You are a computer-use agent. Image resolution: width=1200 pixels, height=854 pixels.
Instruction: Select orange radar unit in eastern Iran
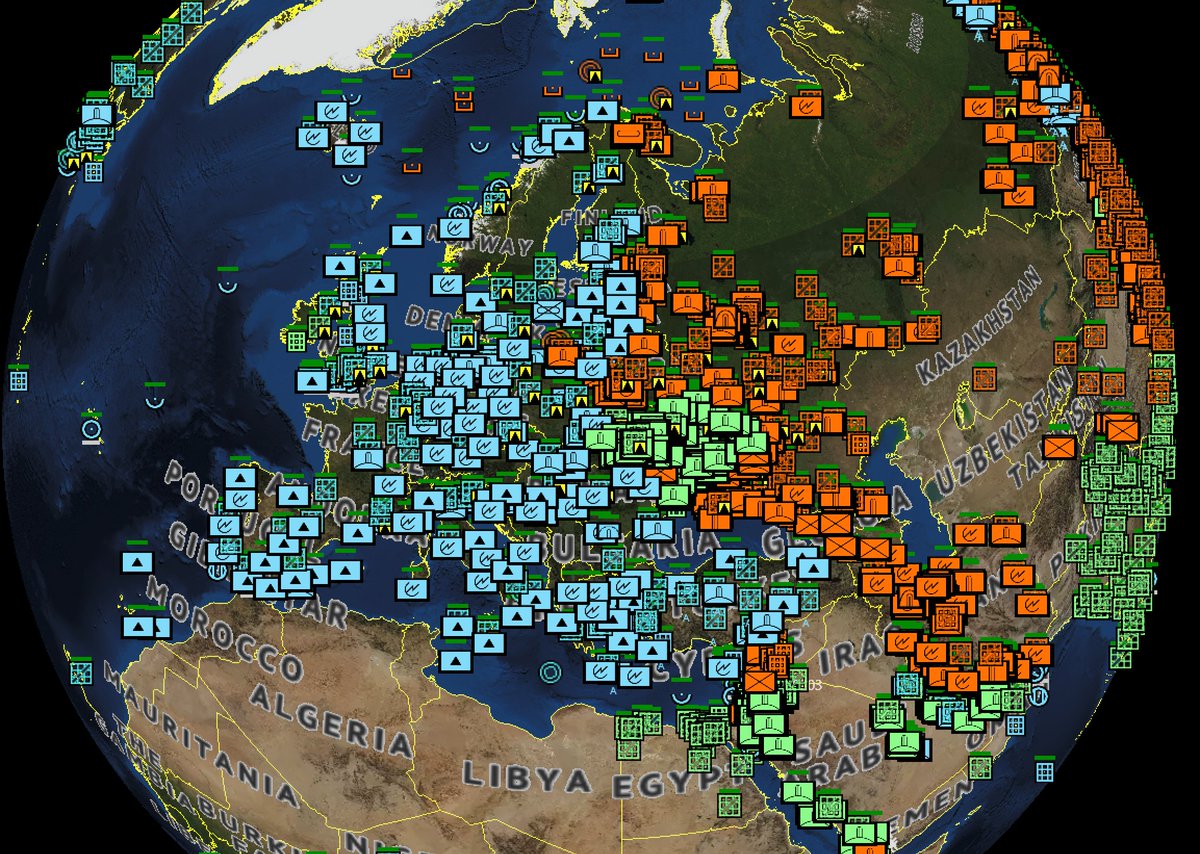1032,604
